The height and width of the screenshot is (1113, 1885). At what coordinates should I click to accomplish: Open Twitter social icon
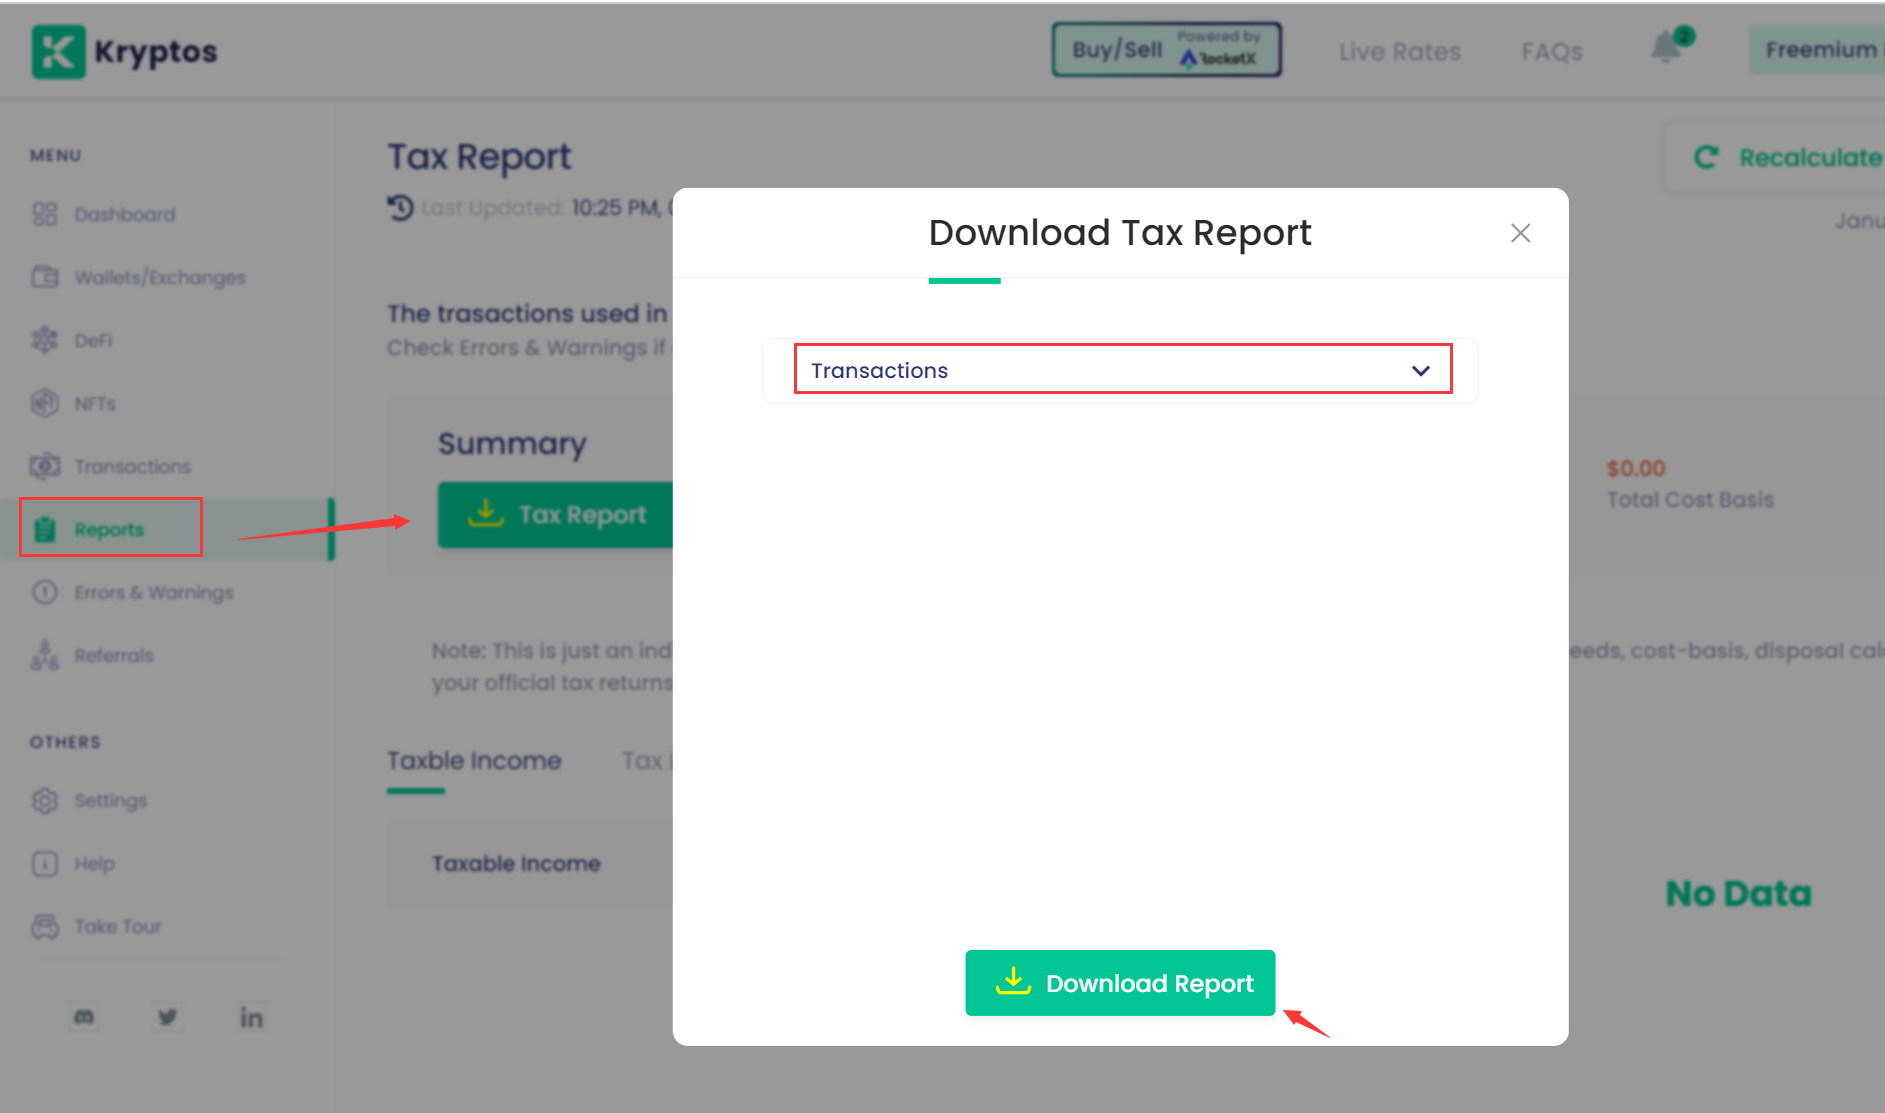pyautogui.click(x=168, y=1017)
